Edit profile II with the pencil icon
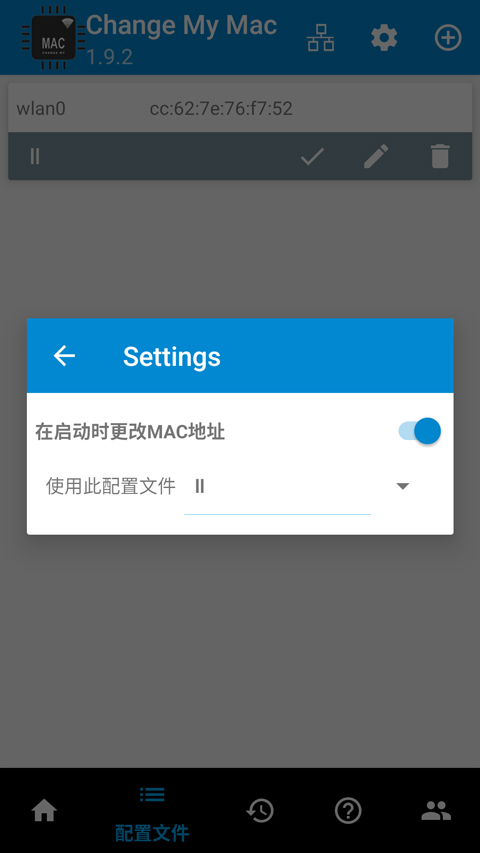The image size is (480, 853). click(x=376, y=157)
